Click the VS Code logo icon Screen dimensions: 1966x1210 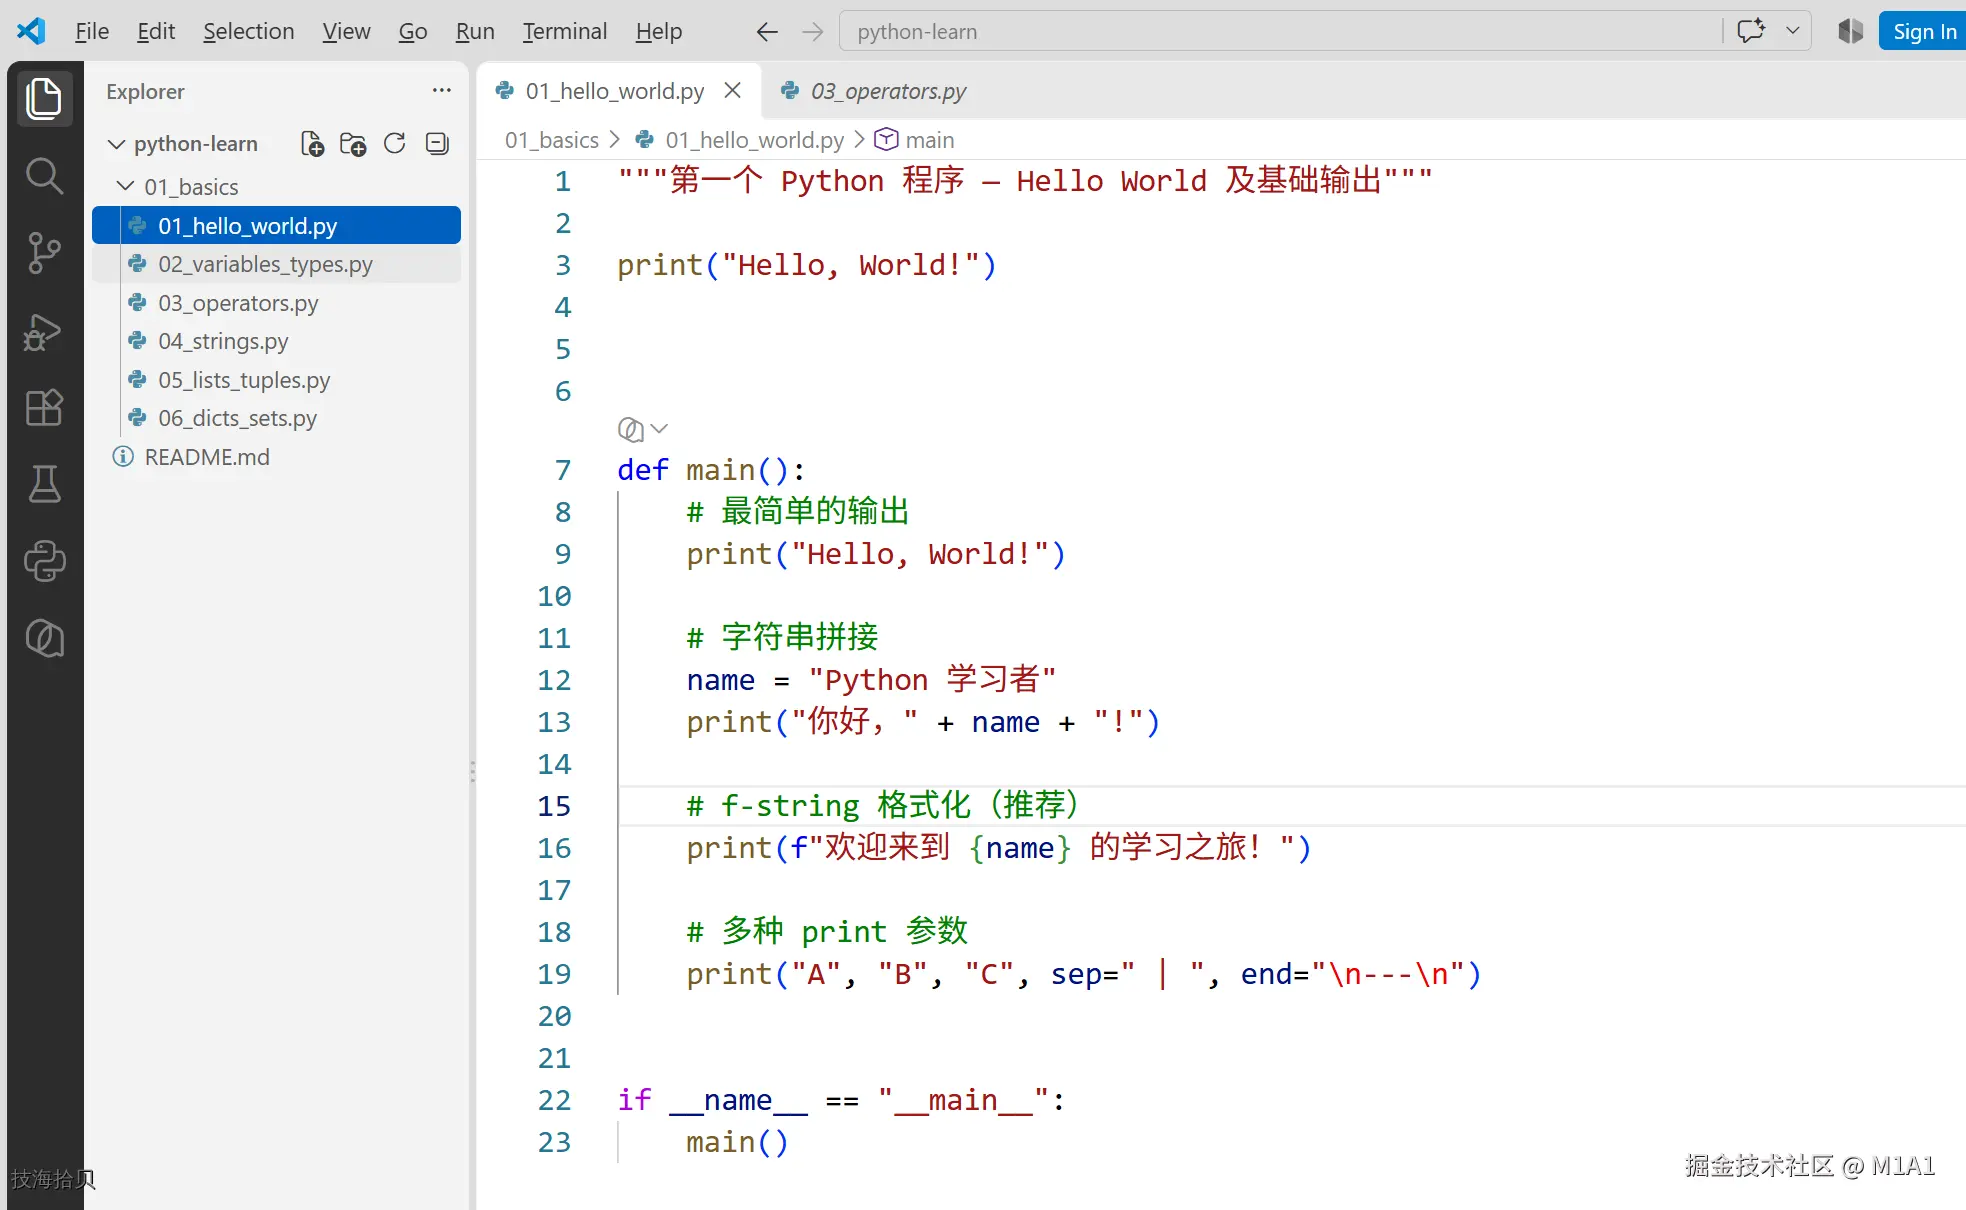pyautogui.click(x=31, y=31)
